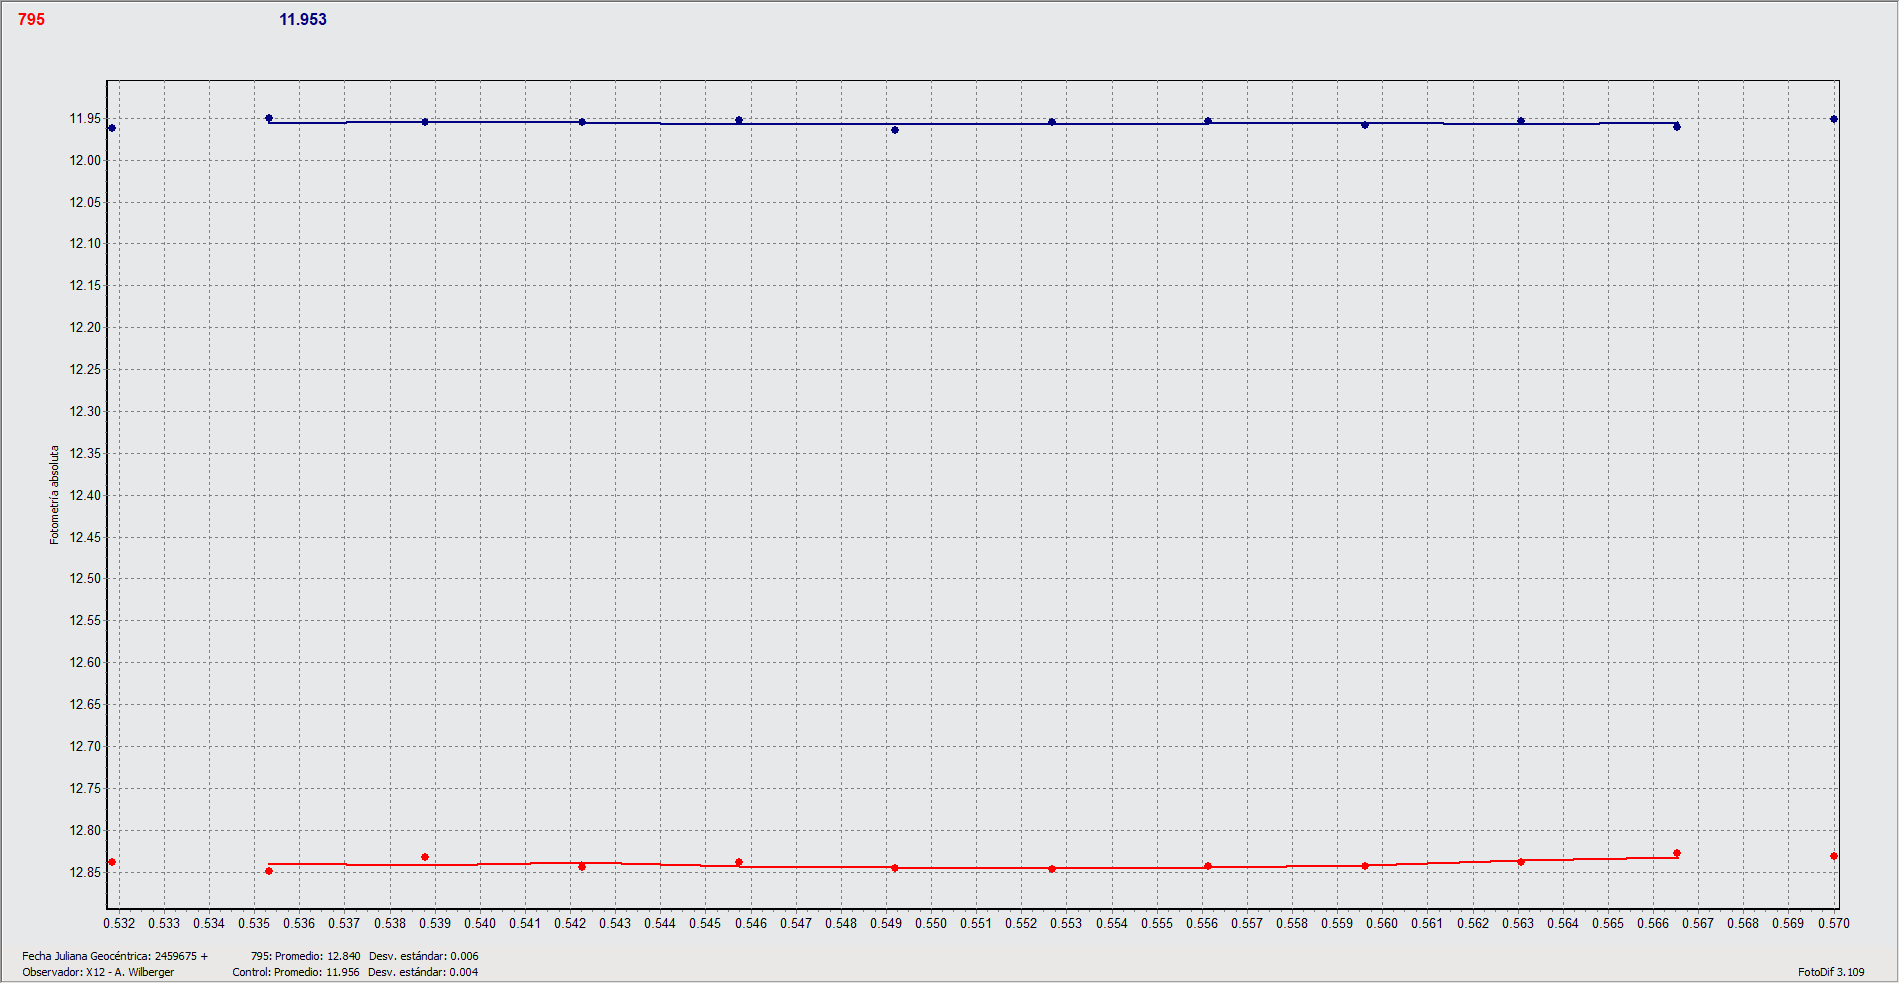This screenshot has width=1900, height=984.
Task: Click the y-axis label "12.40"
Action: pos(85,495)
